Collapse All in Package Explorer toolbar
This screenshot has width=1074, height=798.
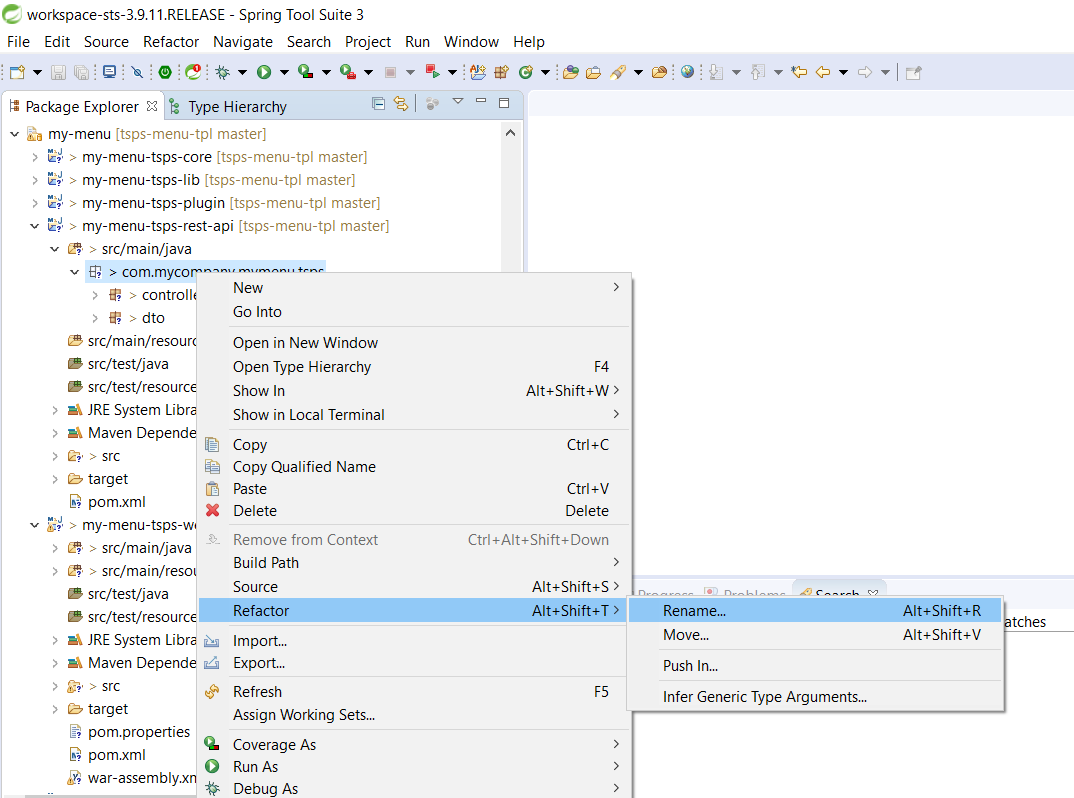(x=378, y=104)
